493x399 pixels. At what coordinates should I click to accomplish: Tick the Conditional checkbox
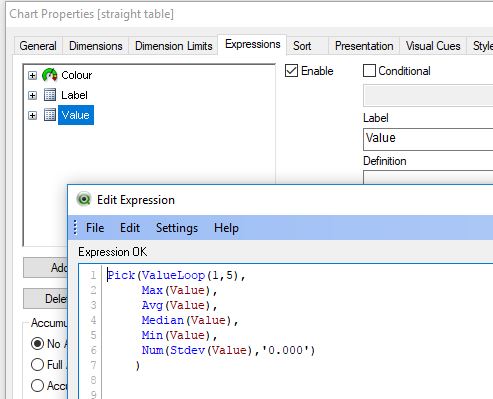(369, 71)
